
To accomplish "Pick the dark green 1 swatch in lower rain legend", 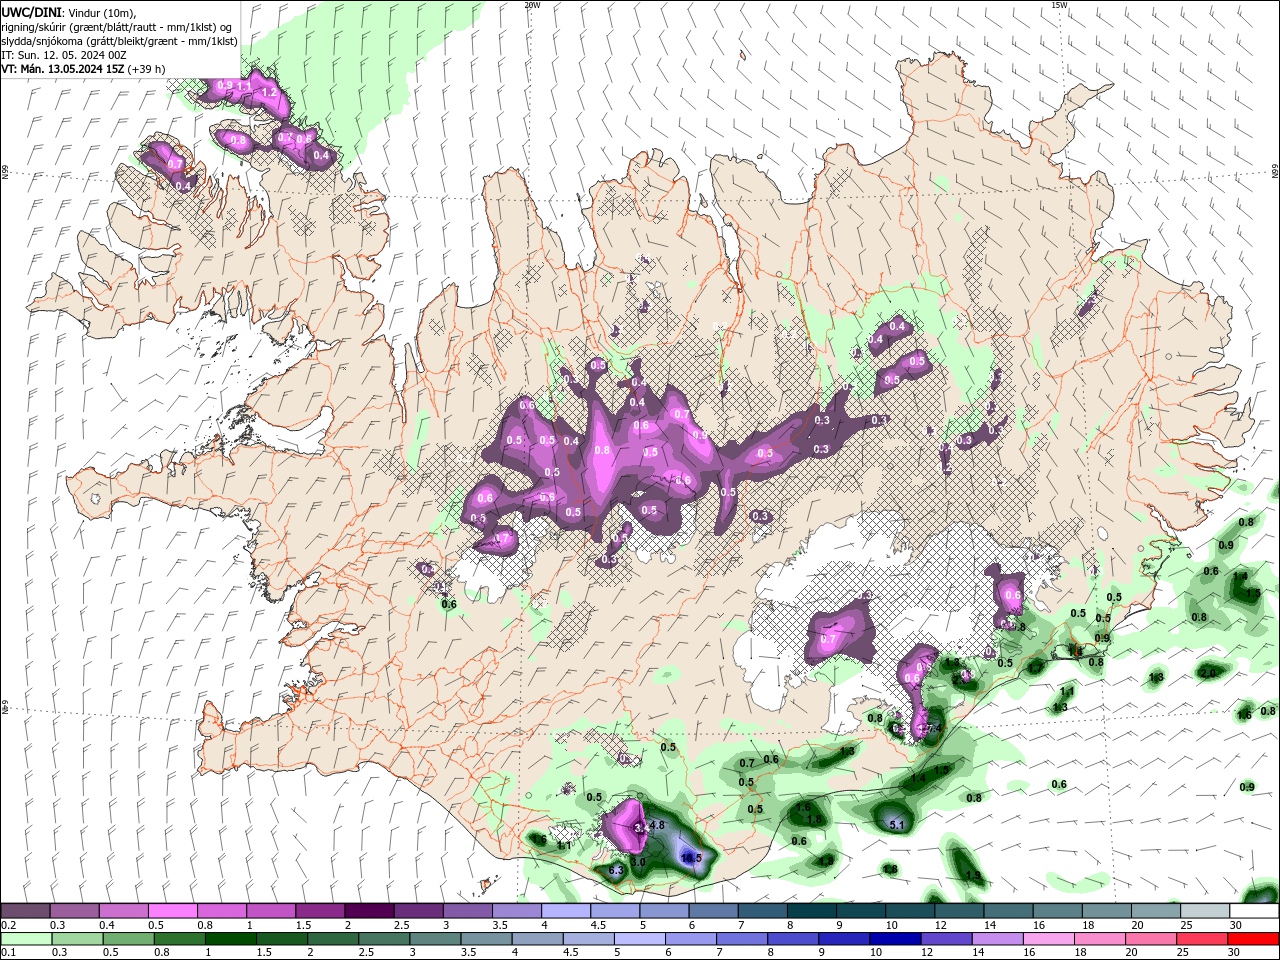I will coord(231,938).
